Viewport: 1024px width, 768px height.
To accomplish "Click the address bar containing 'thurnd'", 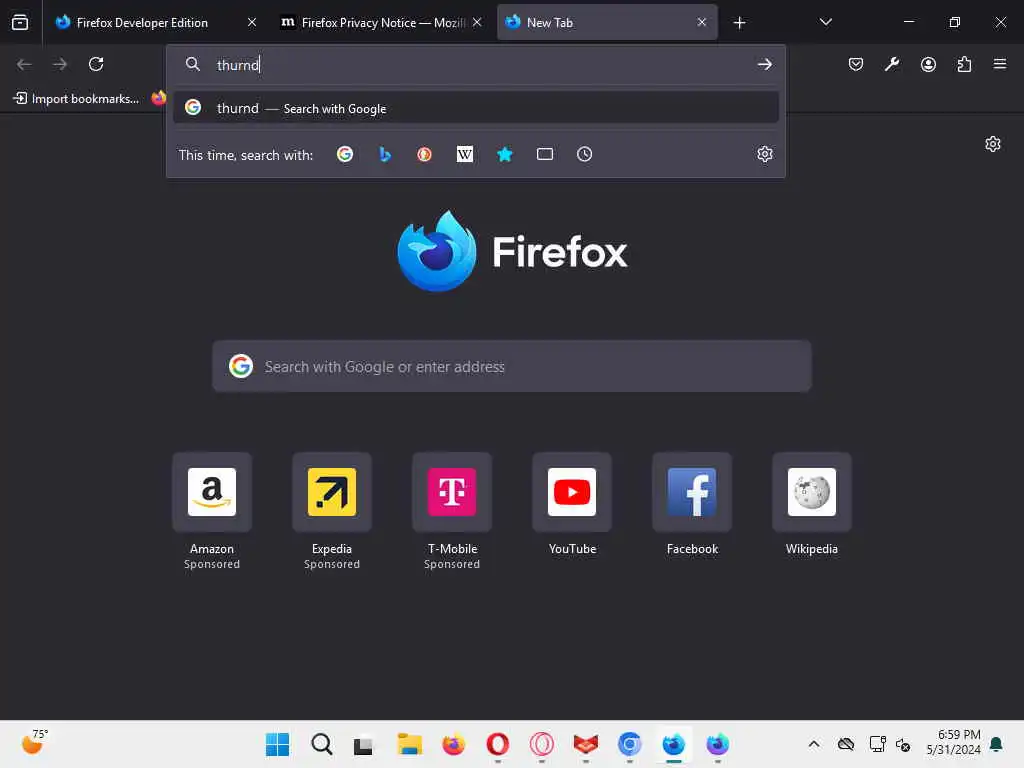I will point(475,65).
